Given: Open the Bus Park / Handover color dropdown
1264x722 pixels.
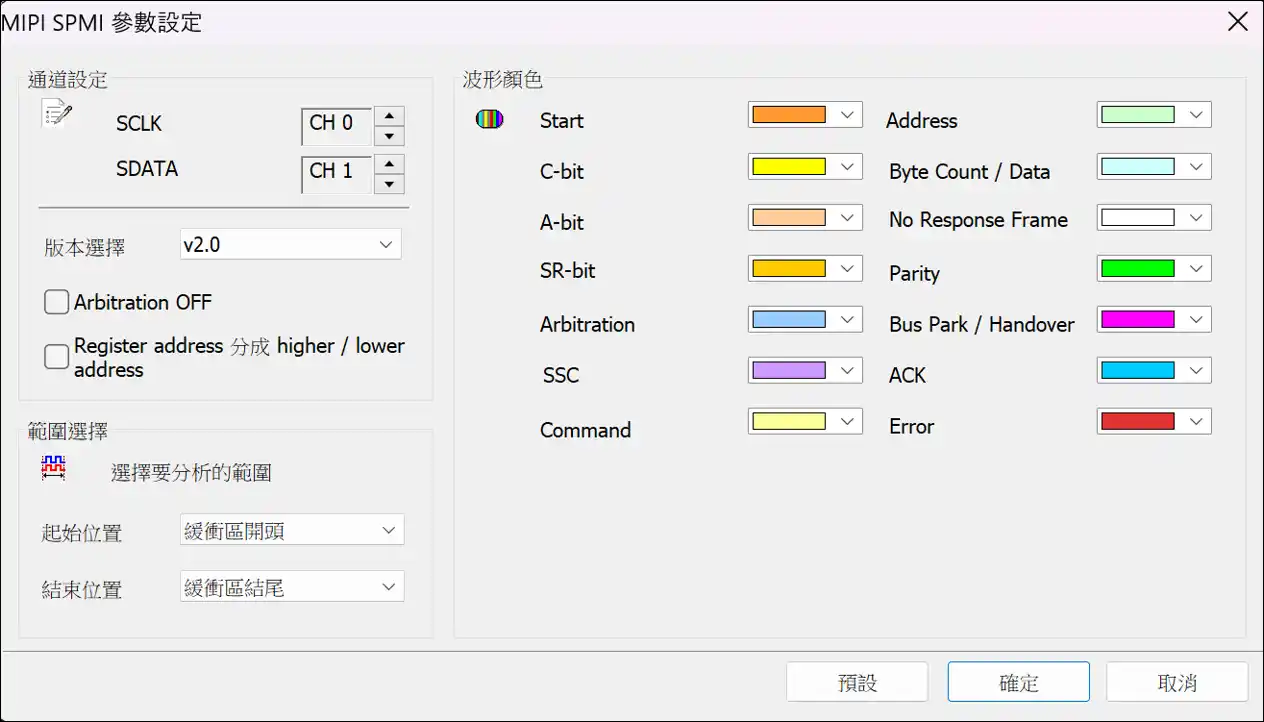Looking at the screenshot, I should [x=1153, y=320].
